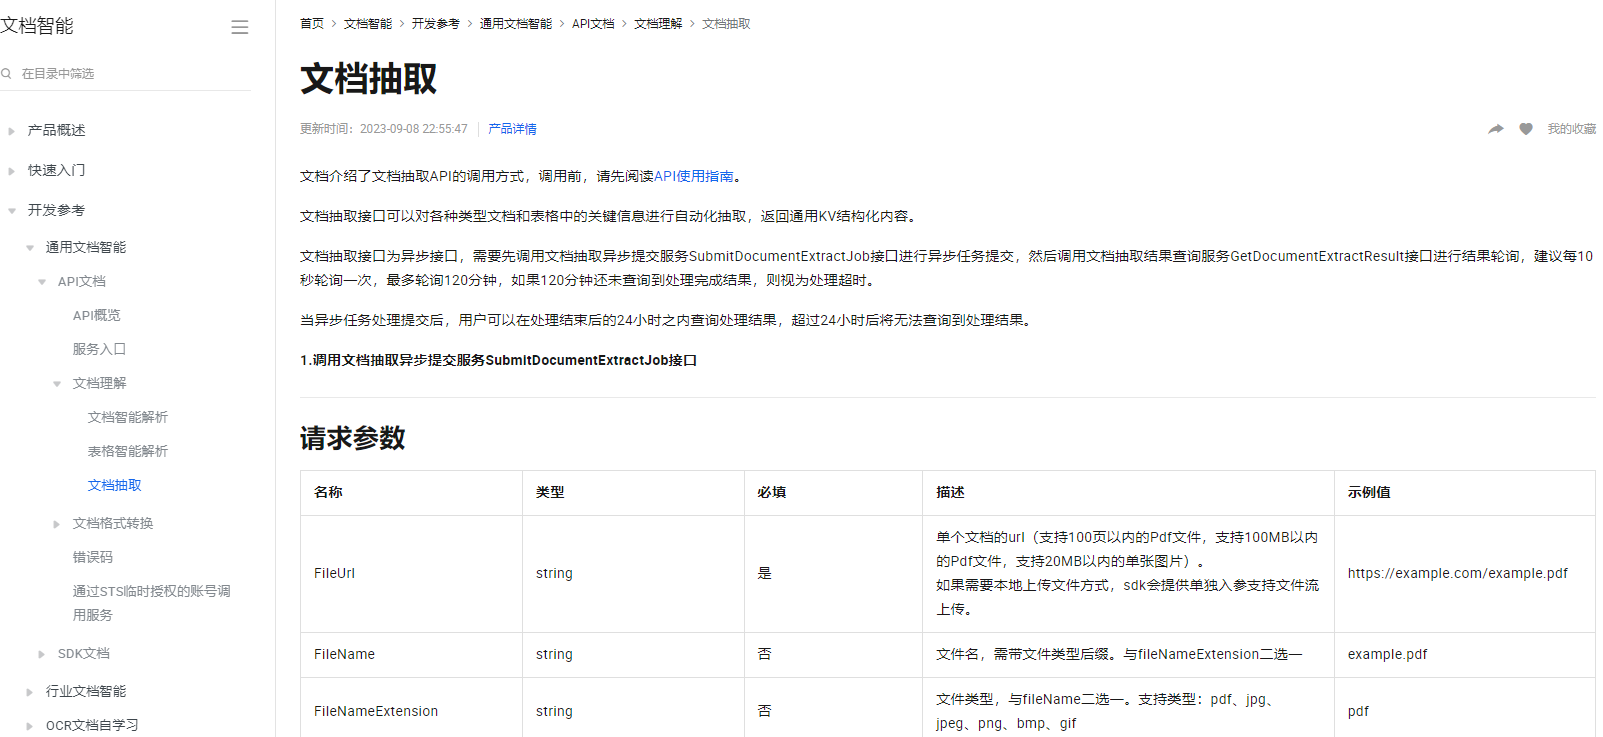This screenshot has width=1603, height=737.
Task: Open 产品概述 in the sidebar
Action: coord(56,130)
